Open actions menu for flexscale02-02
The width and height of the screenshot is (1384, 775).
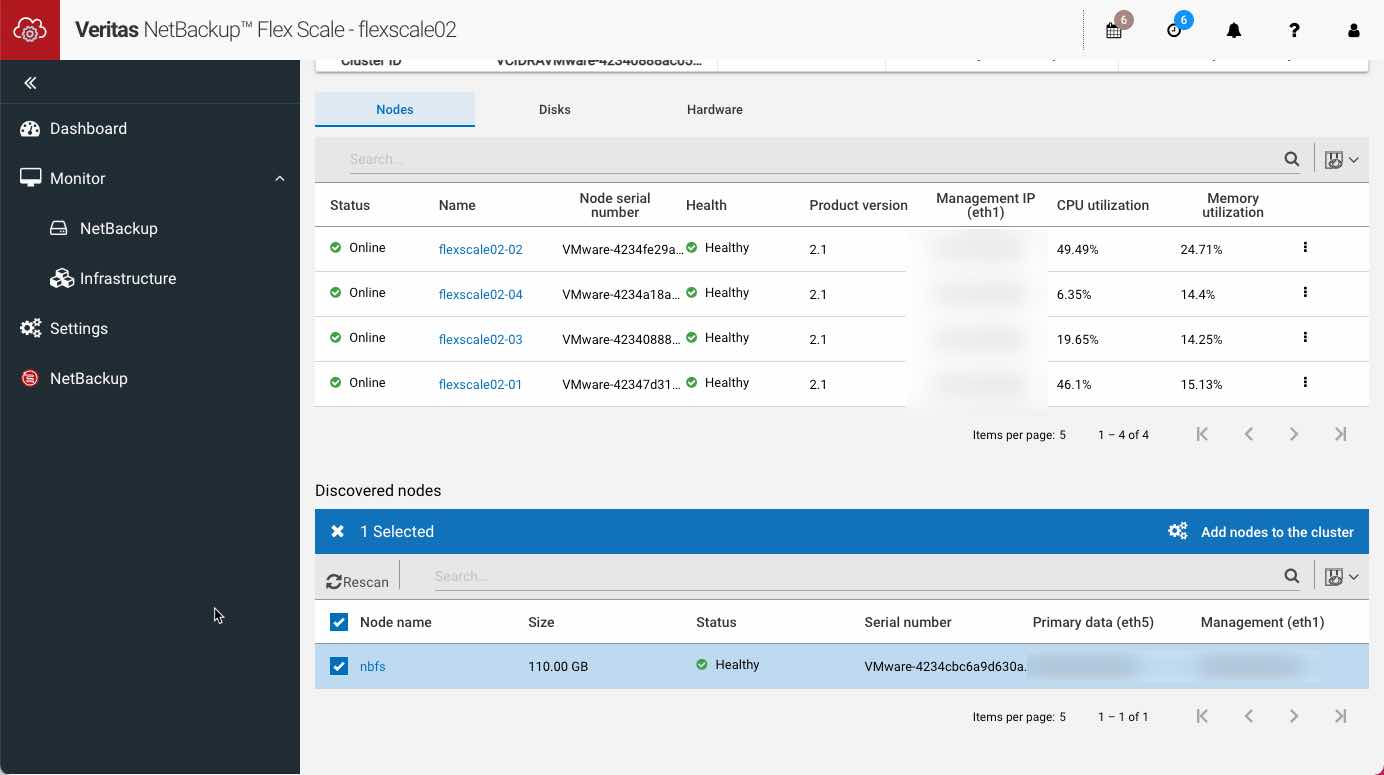[x=1305, y=247]
